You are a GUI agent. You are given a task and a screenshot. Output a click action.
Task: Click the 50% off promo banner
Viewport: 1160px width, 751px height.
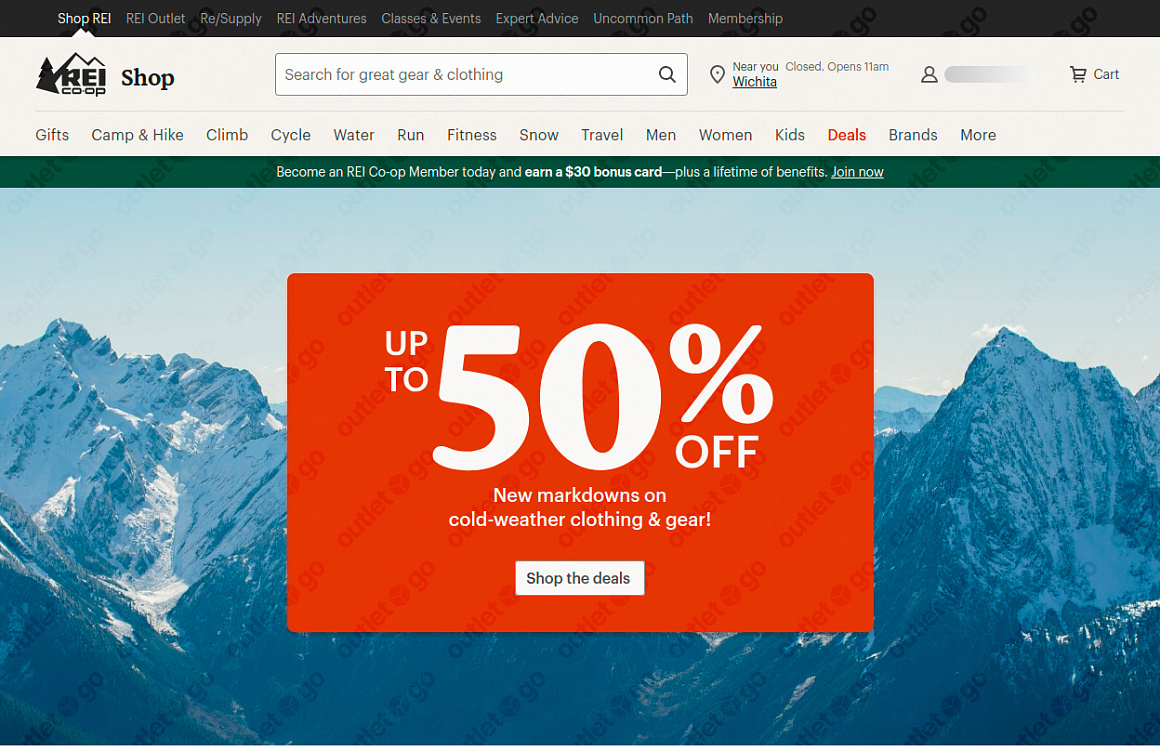coord(580,452)
